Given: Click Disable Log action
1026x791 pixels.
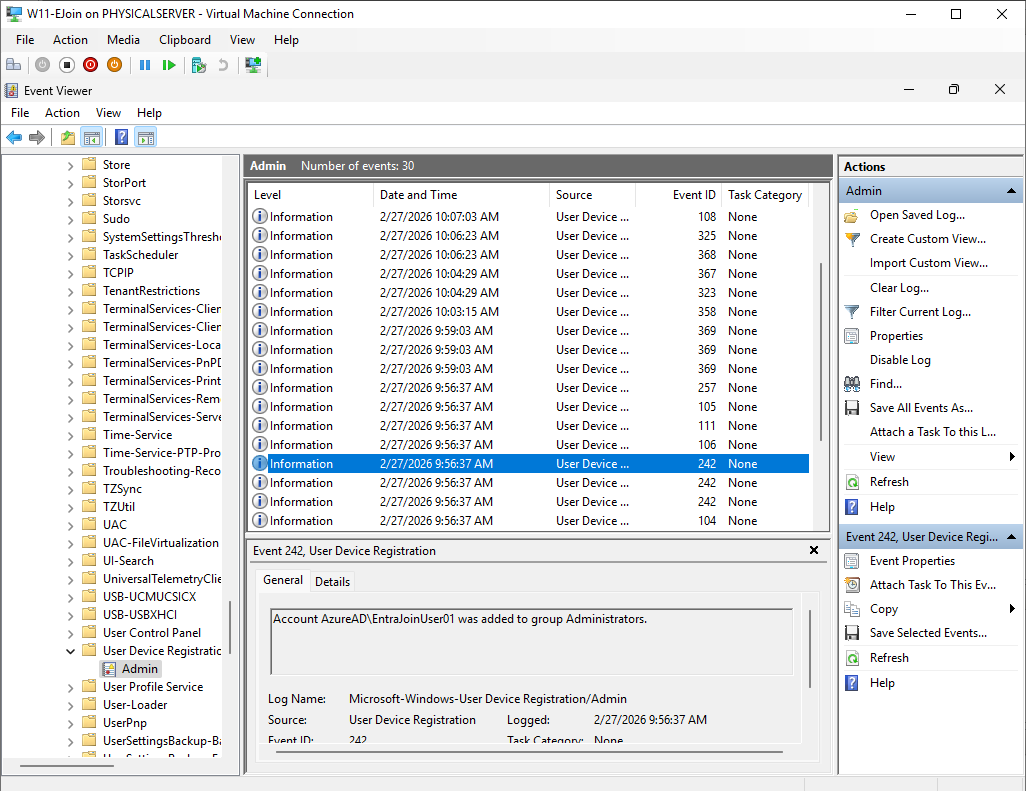Looking at the screenshot, I should [900, 360].
